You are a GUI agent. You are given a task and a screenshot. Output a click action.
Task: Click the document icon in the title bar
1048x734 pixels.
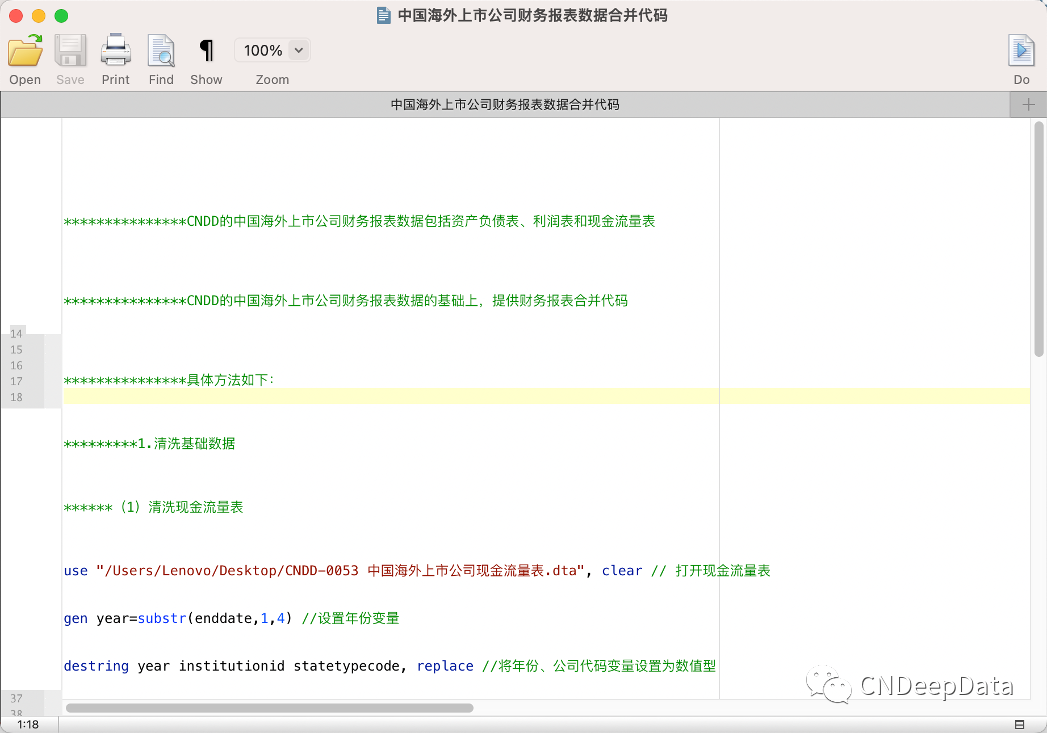384,15
